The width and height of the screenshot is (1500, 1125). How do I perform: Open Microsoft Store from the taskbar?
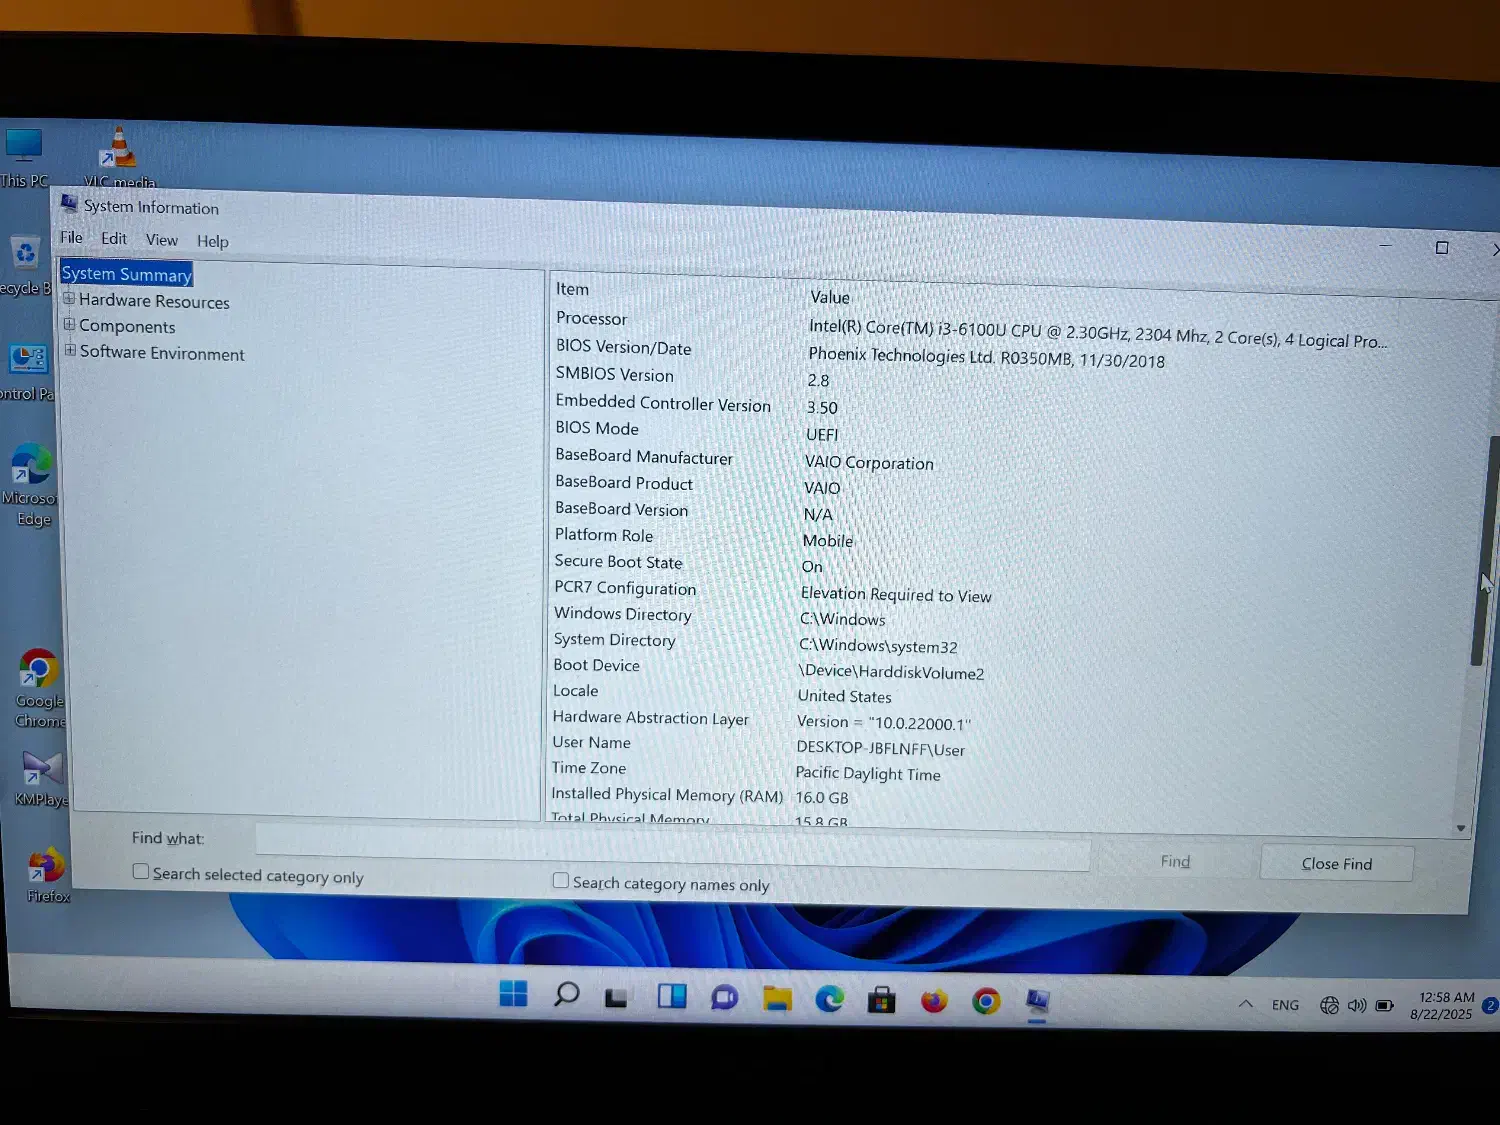[x=881, y=999]
